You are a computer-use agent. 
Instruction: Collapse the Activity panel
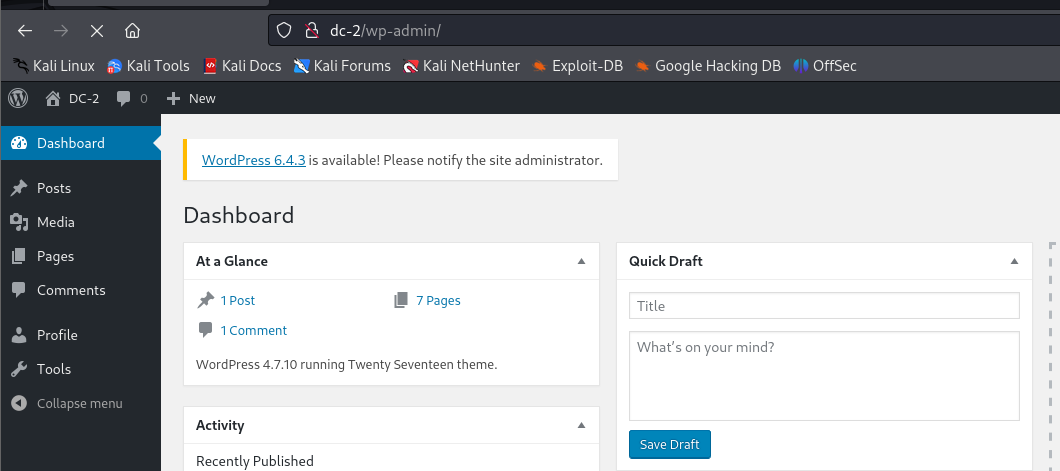point(581,426)
